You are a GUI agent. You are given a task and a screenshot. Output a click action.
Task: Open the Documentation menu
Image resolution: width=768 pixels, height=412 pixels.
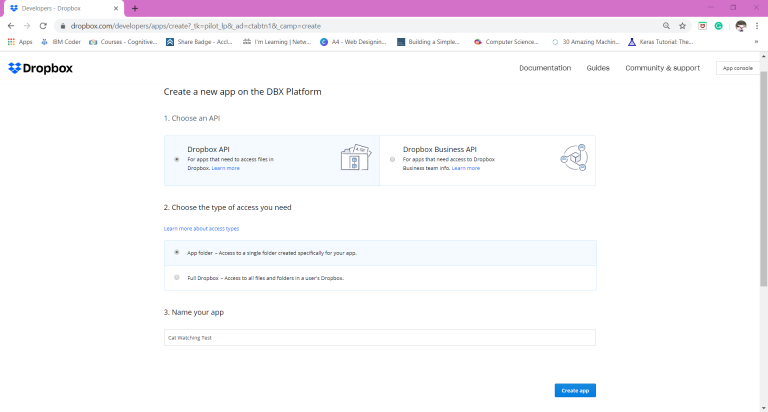click(545, 68)
